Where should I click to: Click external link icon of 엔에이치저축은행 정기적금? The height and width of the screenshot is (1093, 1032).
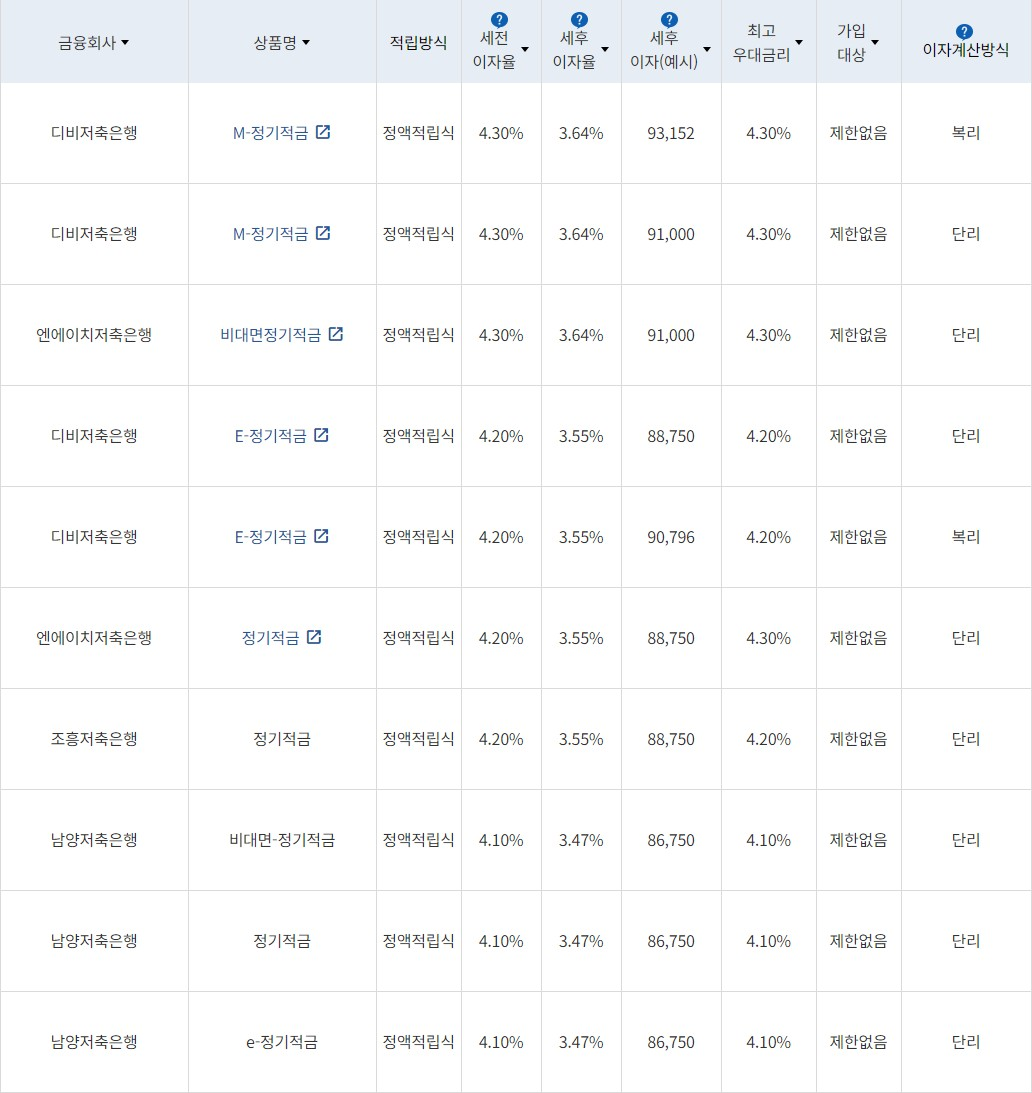(x=314, y=637)
